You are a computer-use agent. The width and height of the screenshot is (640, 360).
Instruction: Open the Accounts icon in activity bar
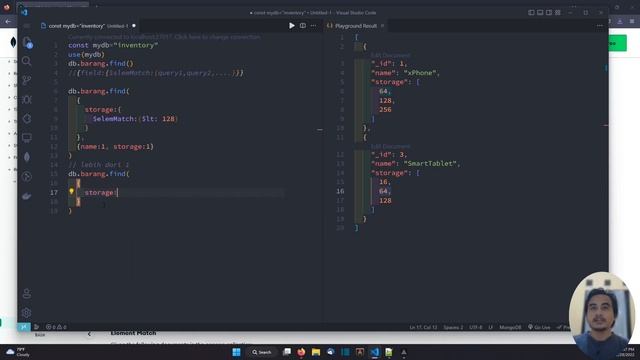pyautogui.click(x=27, y=293)
